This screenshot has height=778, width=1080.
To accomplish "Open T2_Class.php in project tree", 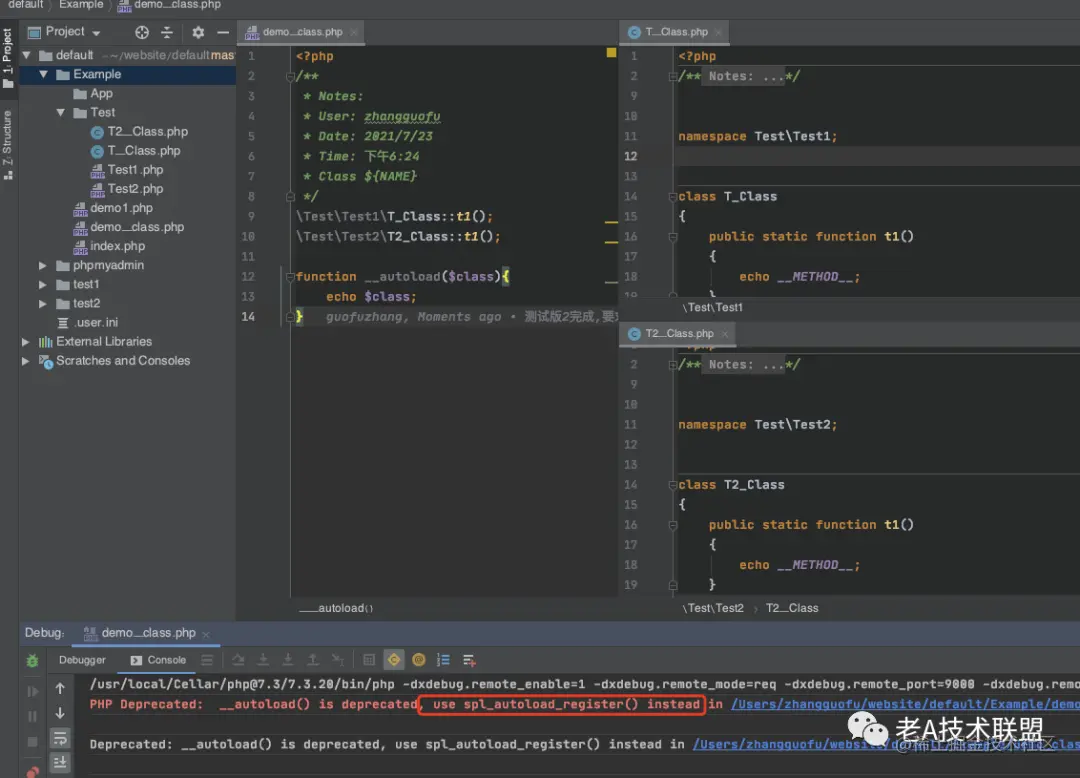I will click(x=139, y=132).
